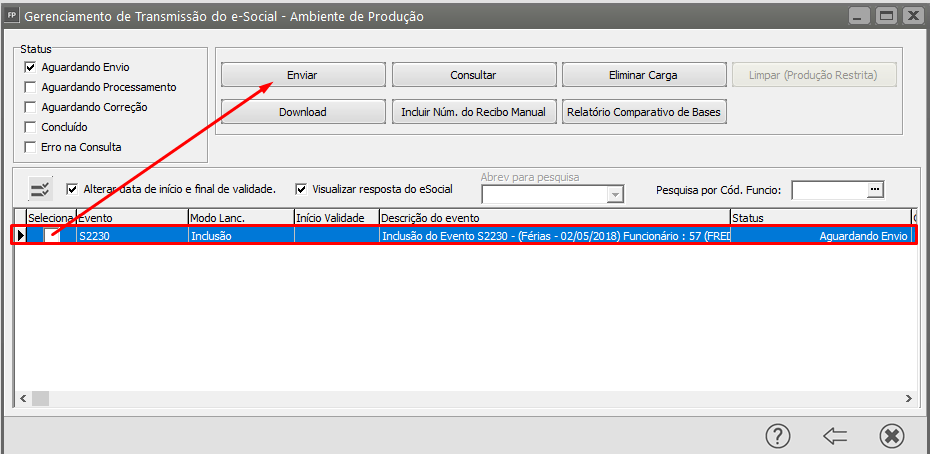Click the select-all checklist icon
Viewport: 930px width, 454px height.
42,189
